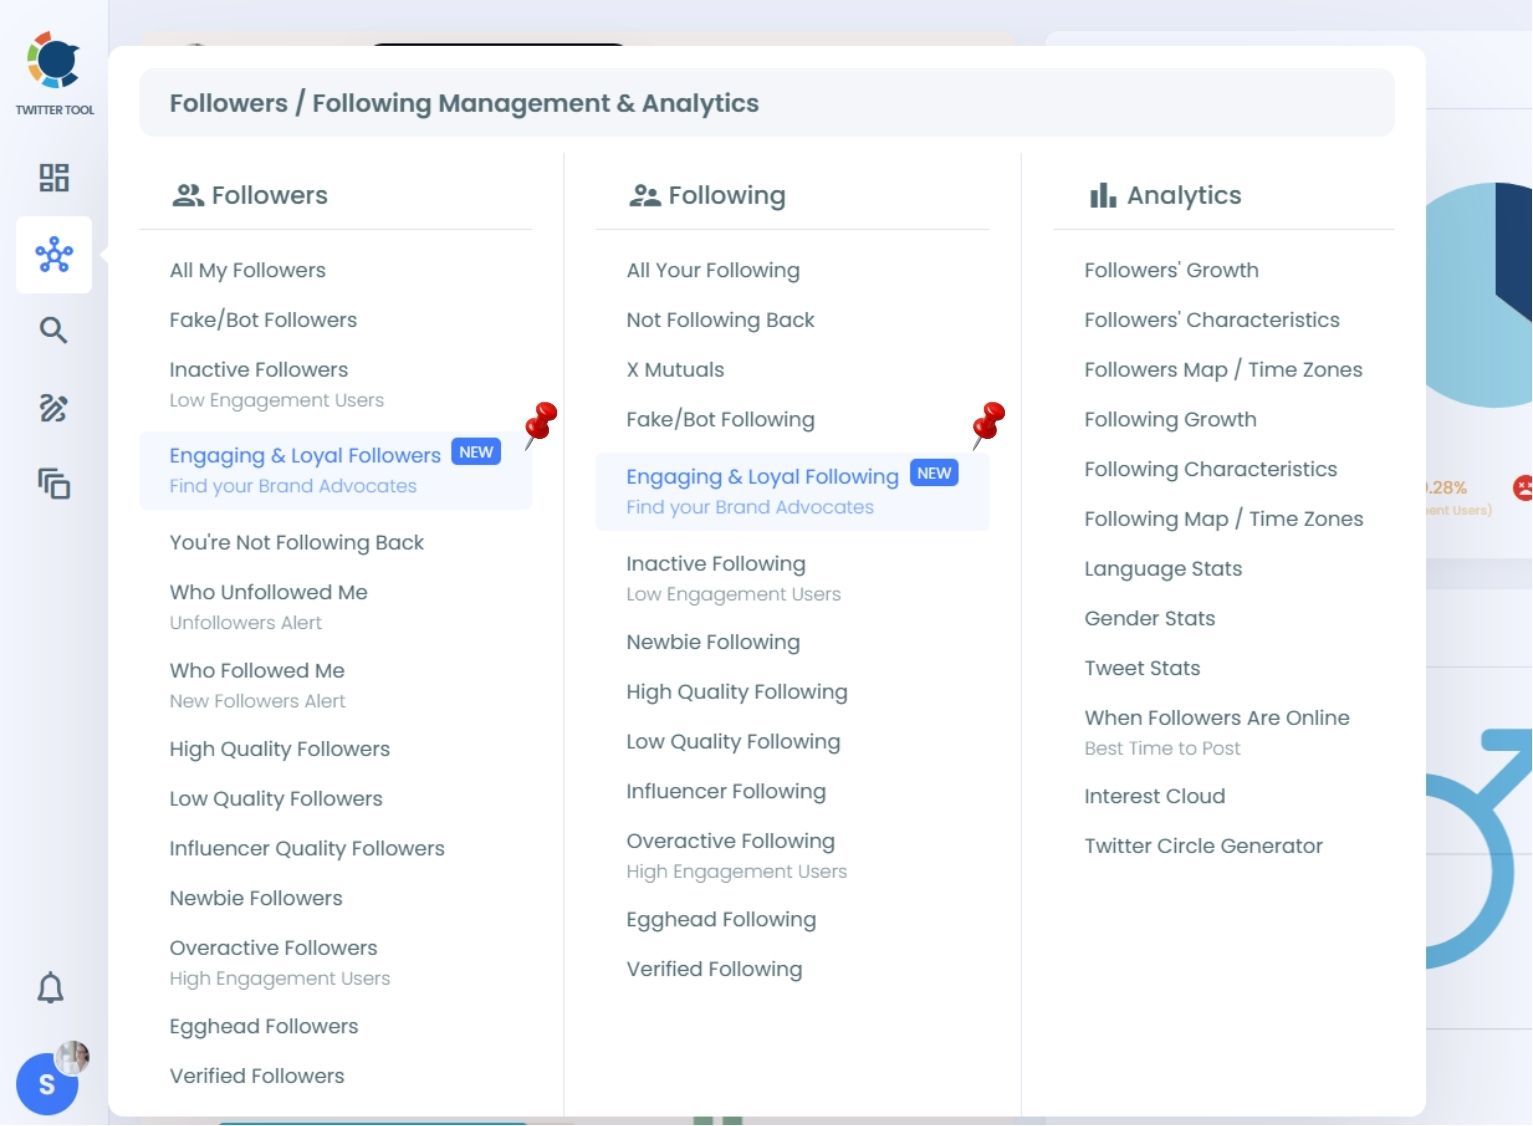Open the notifications bell icon
Viewport: 1533px width, 1126px height.
pyautogui.click(x=51, y=988)
